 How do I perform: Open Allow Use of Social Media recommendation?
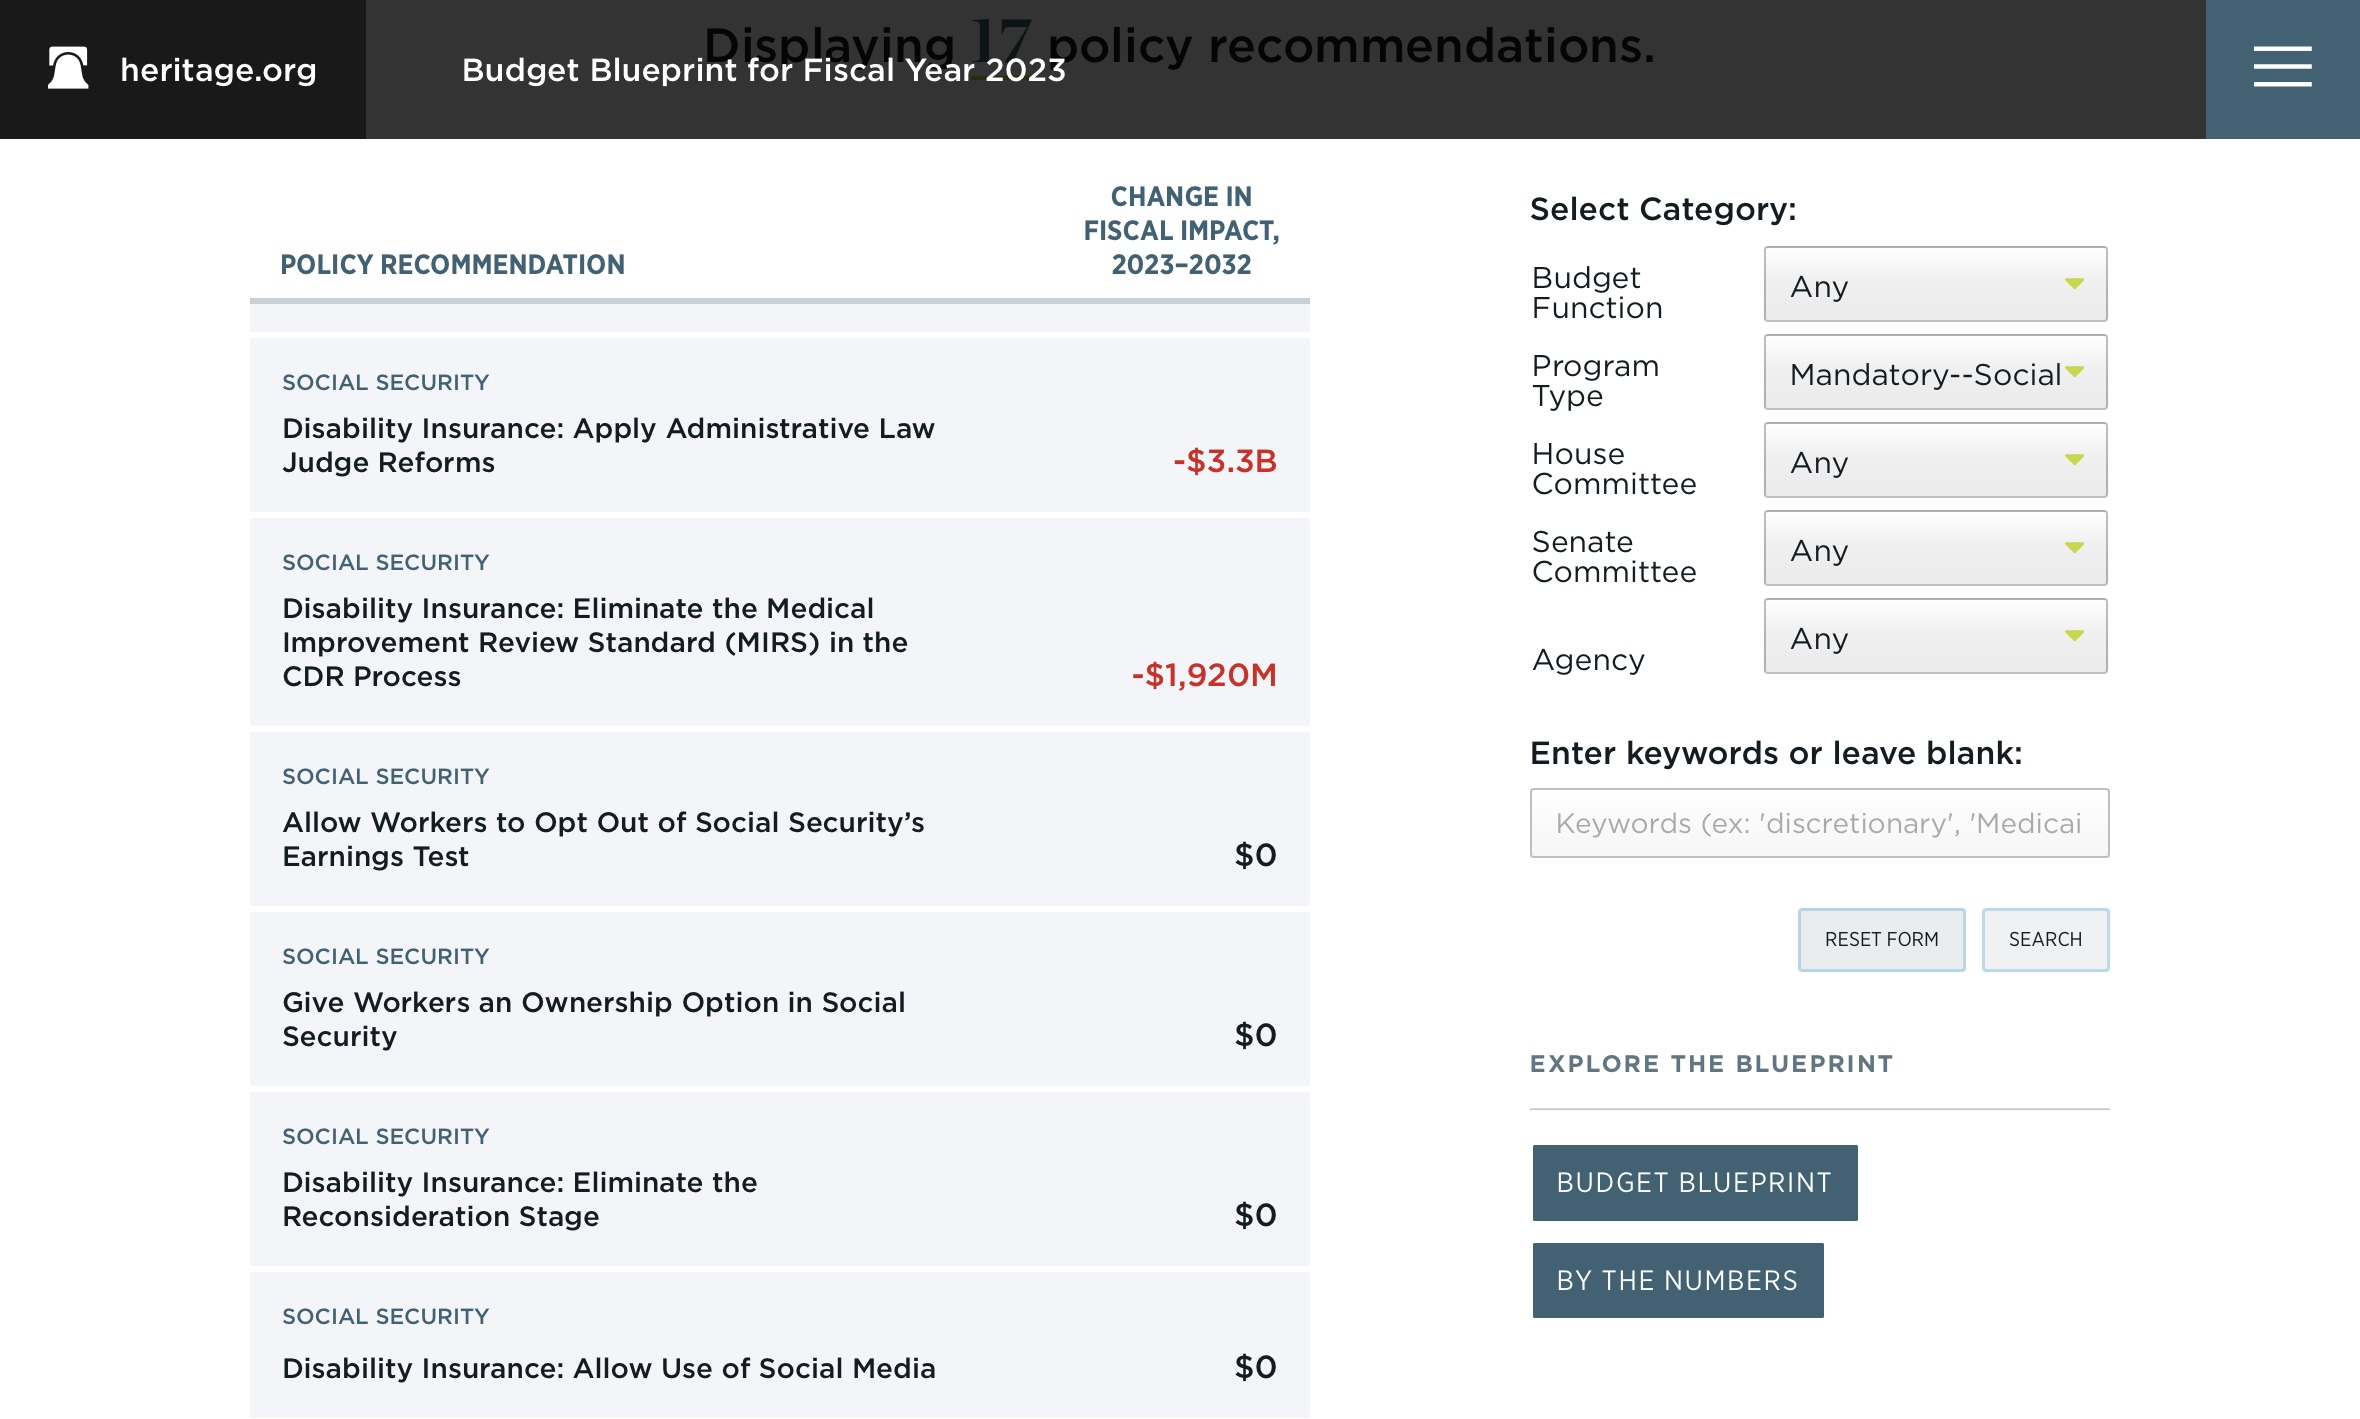tap(608, 1368)
